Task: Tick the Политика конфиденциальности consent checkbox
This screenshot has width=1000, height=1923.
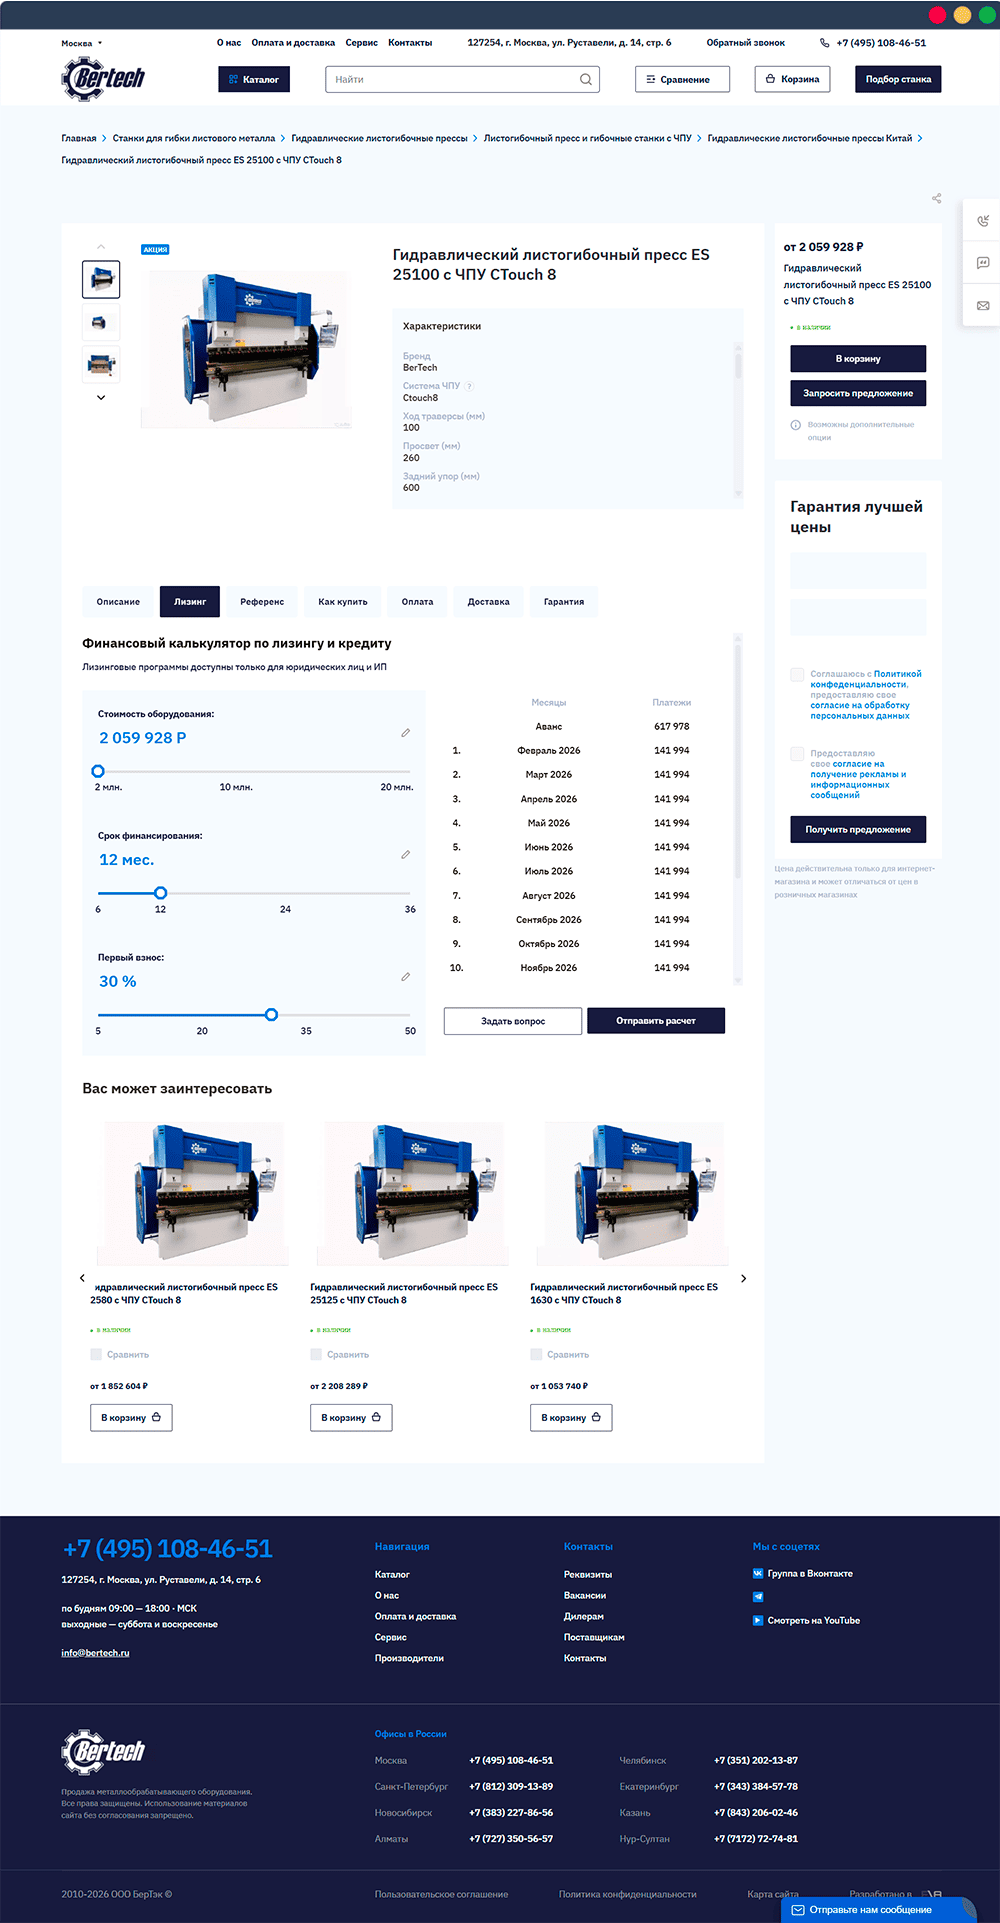Action: [x=797, y=675]
